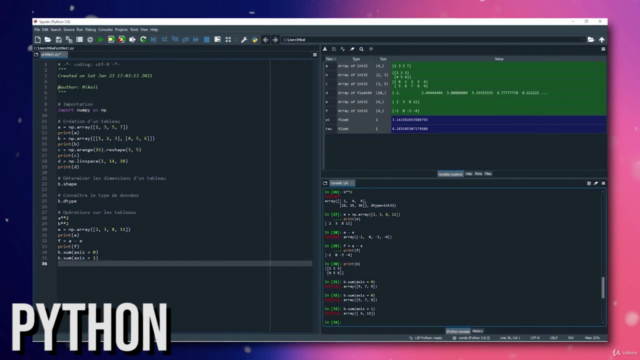
Task: Open the editor pane options menu
Action: (315, 55)
